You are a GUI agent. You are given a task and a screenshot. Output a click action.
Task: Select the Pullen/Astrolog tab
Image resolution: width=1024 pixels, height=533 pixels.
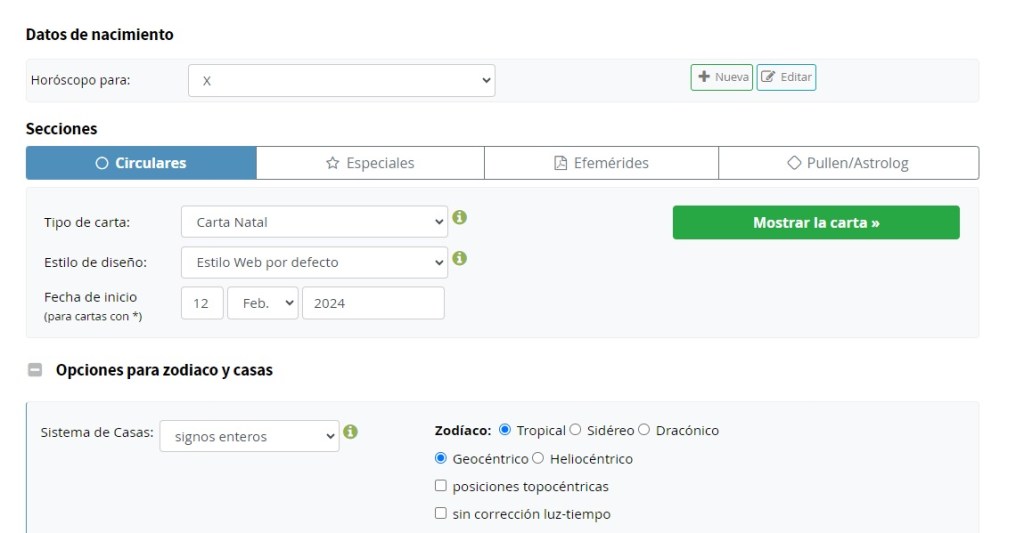848,163
